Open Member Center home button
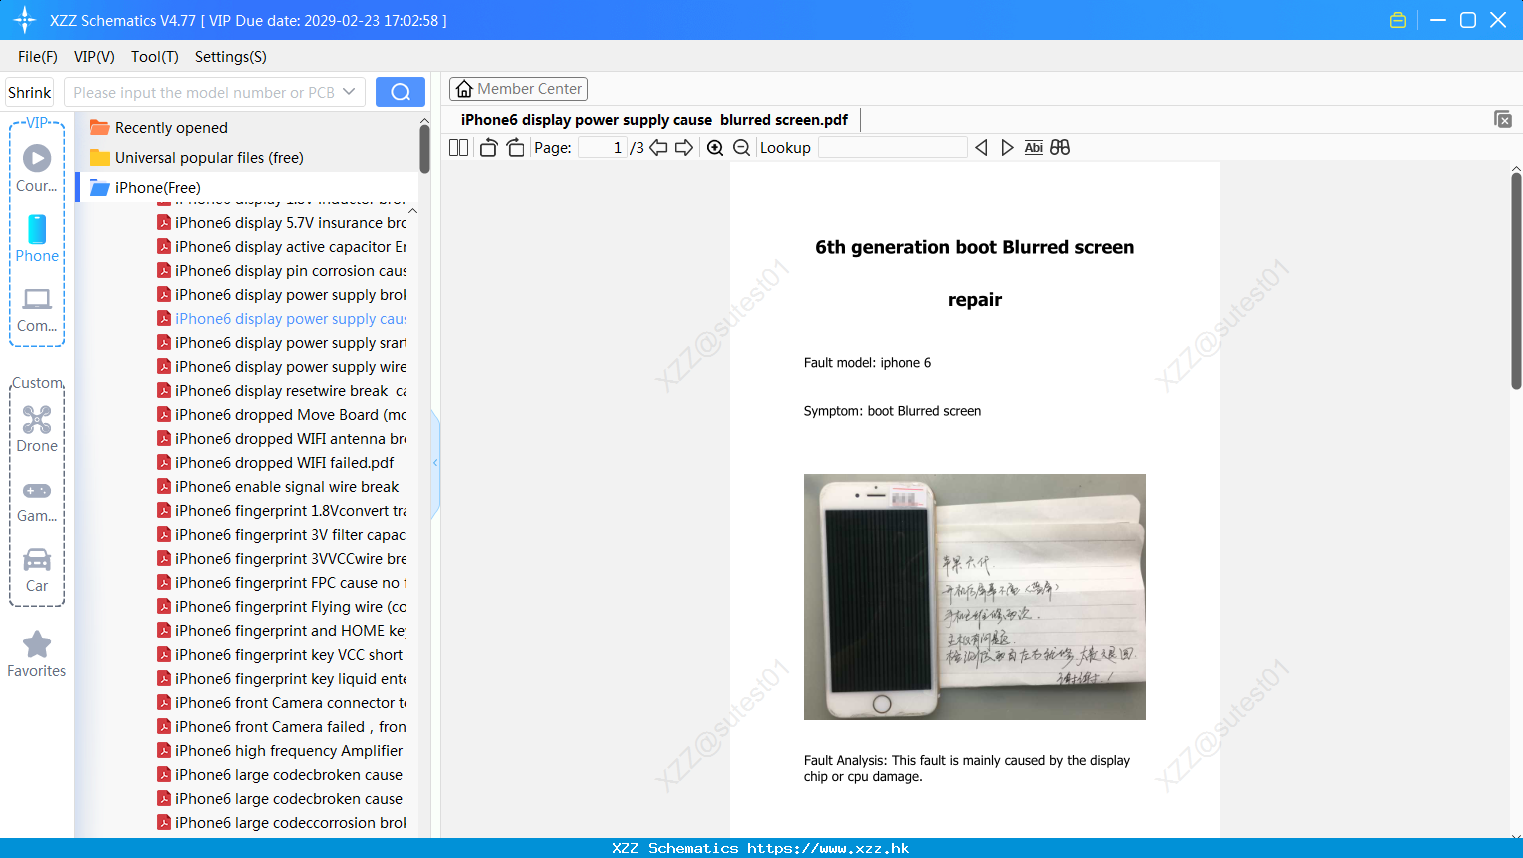Screen dimensions: 1523x858 coord(518,89)
